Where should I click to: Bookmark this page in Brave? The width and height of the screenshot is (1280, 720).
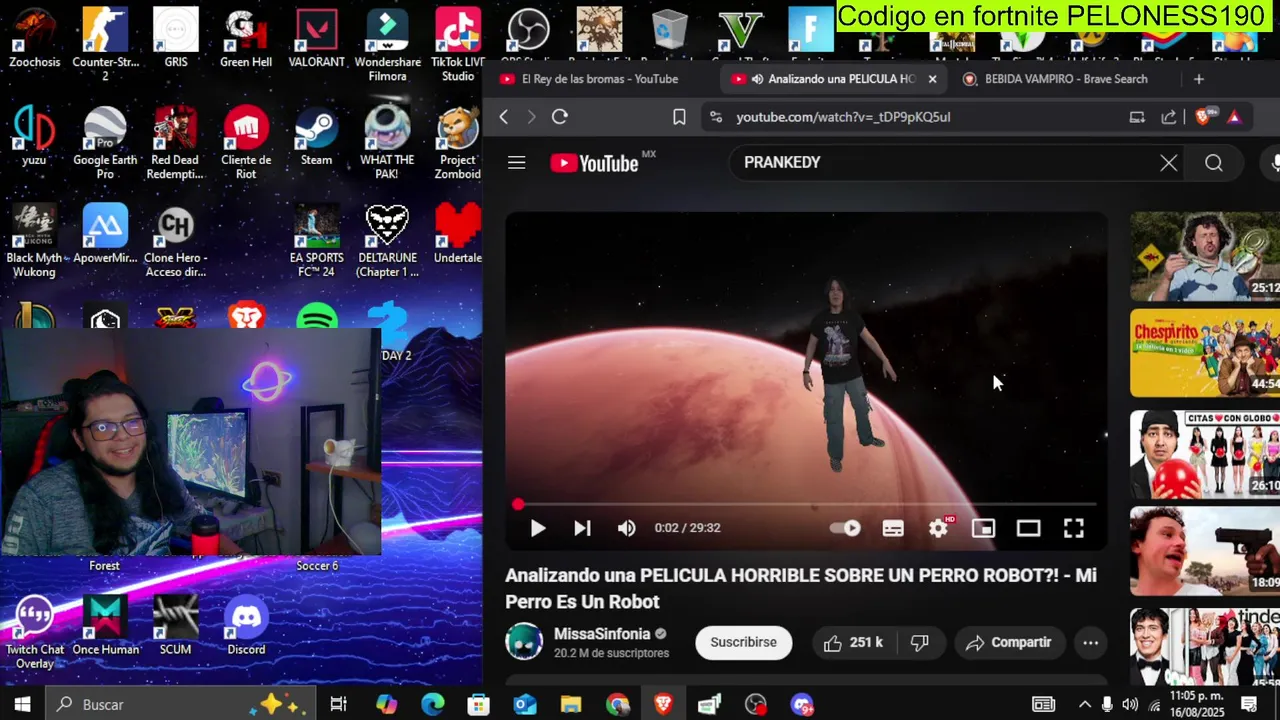(x=679, y=117)
